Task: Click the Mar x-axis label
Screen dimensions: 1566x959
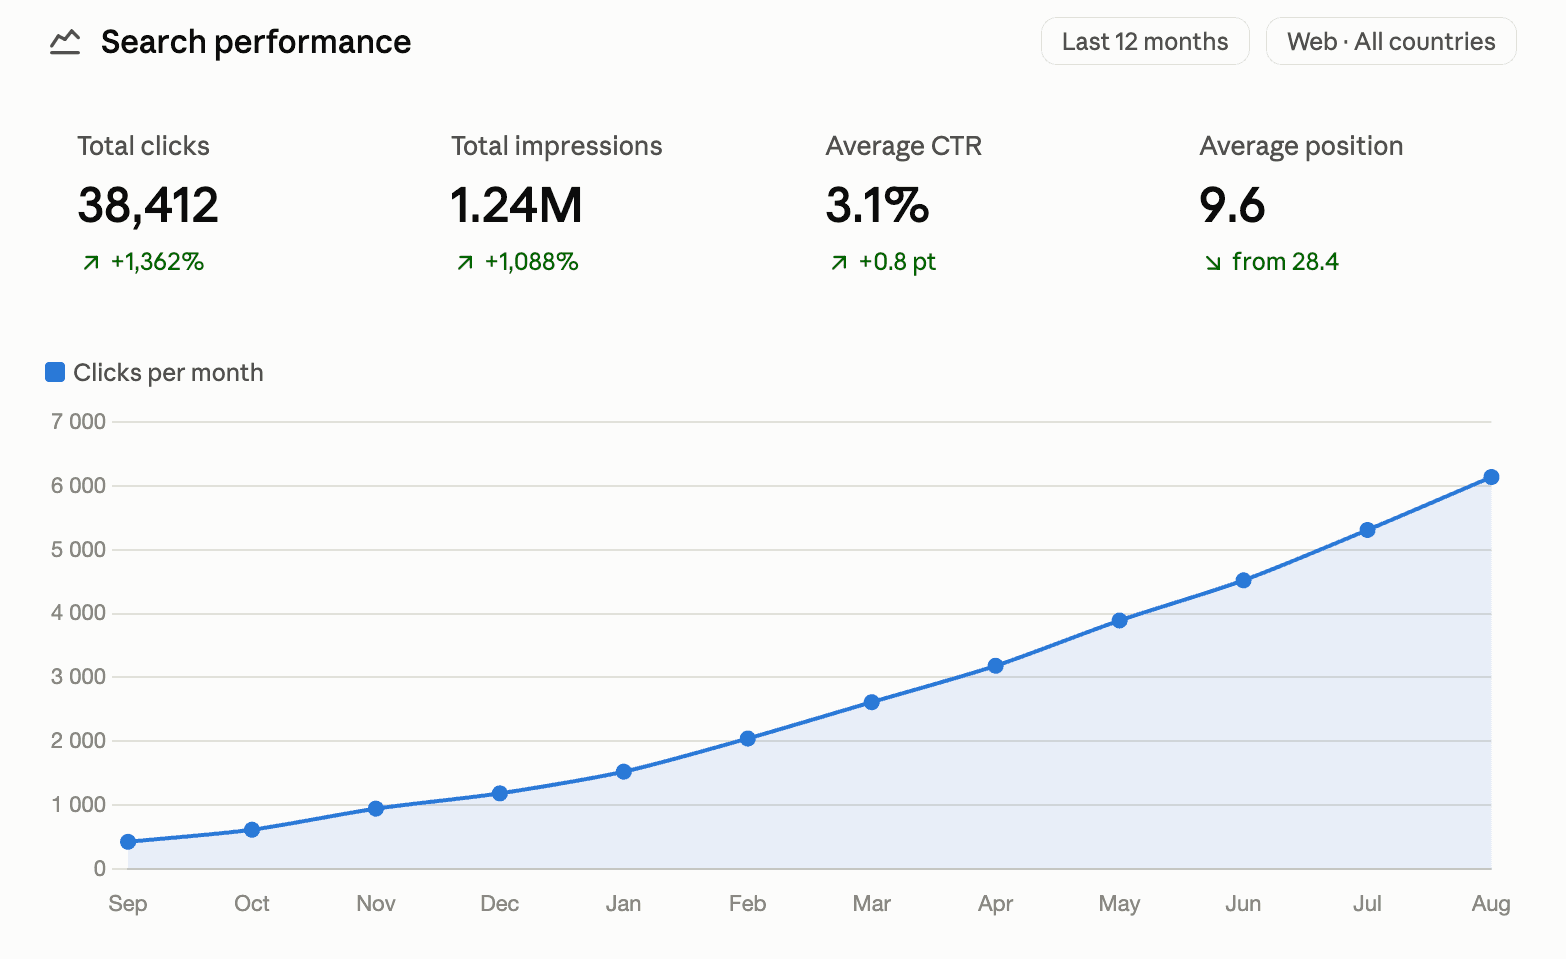Action: [872, 904]
